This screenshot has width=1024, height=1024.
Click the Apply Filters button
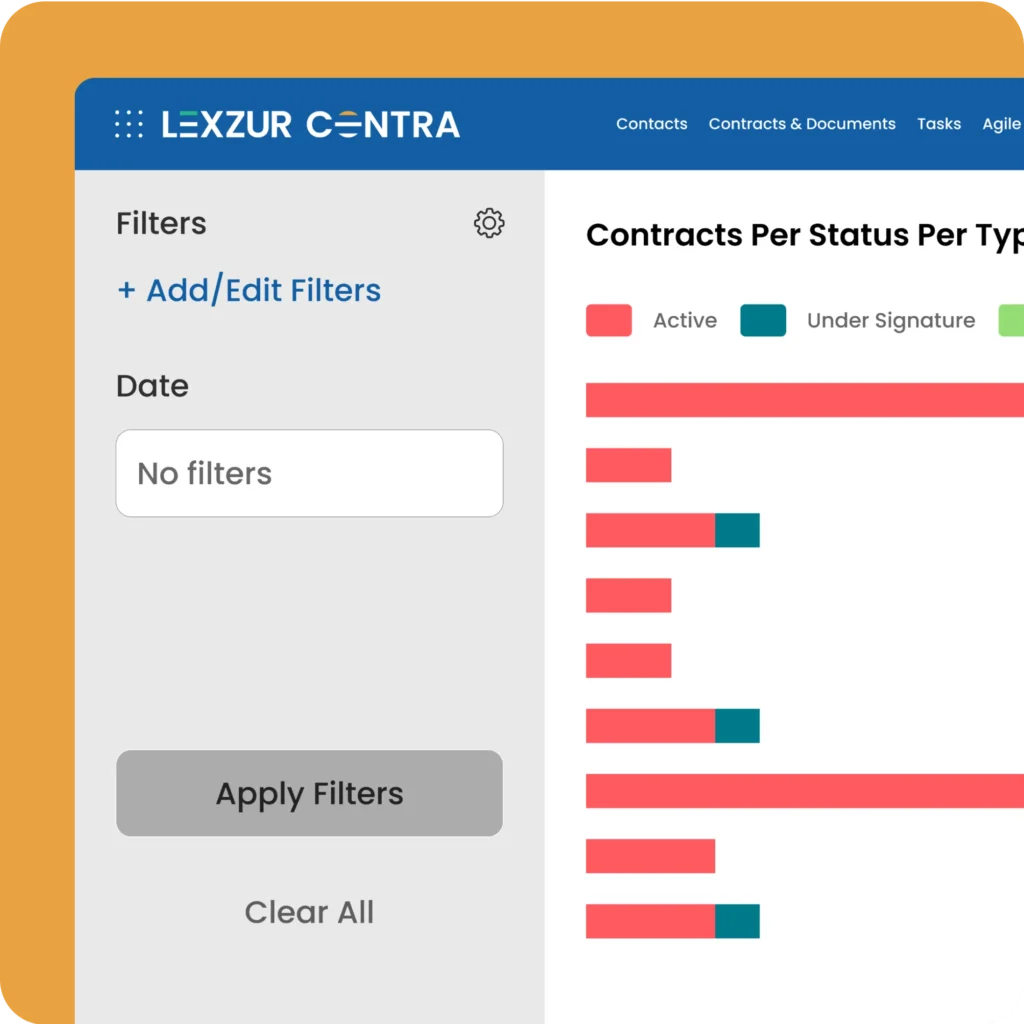click(309, 793)
